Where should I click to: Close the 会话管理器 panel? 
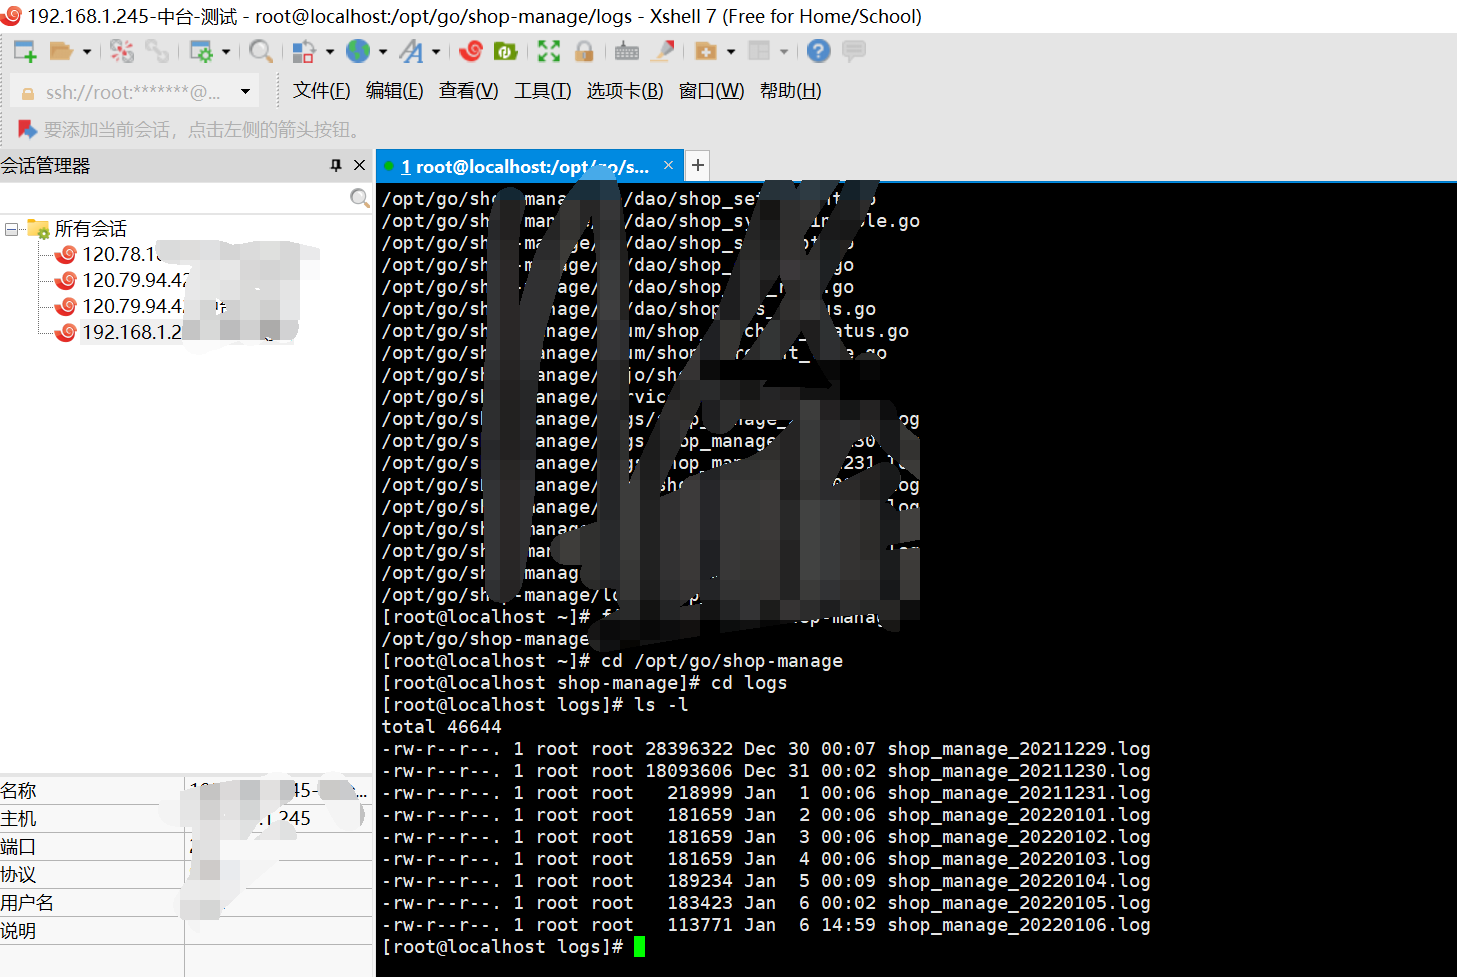tap(360, 166)
